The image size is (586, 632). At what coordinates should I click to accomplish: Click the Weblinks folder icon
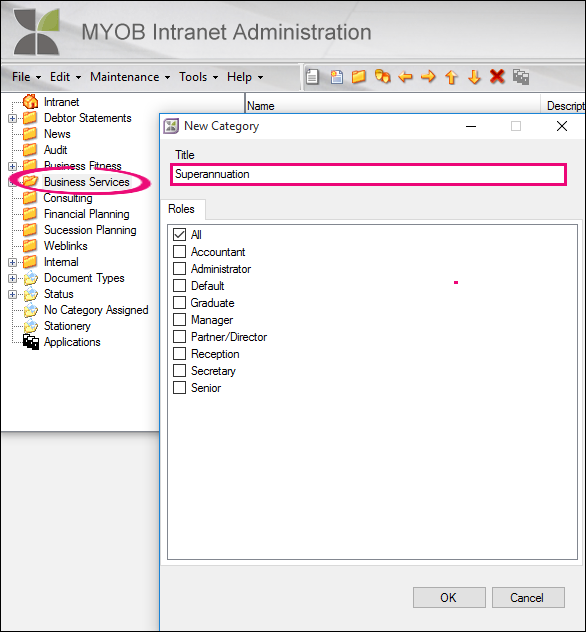pos(30,245)
